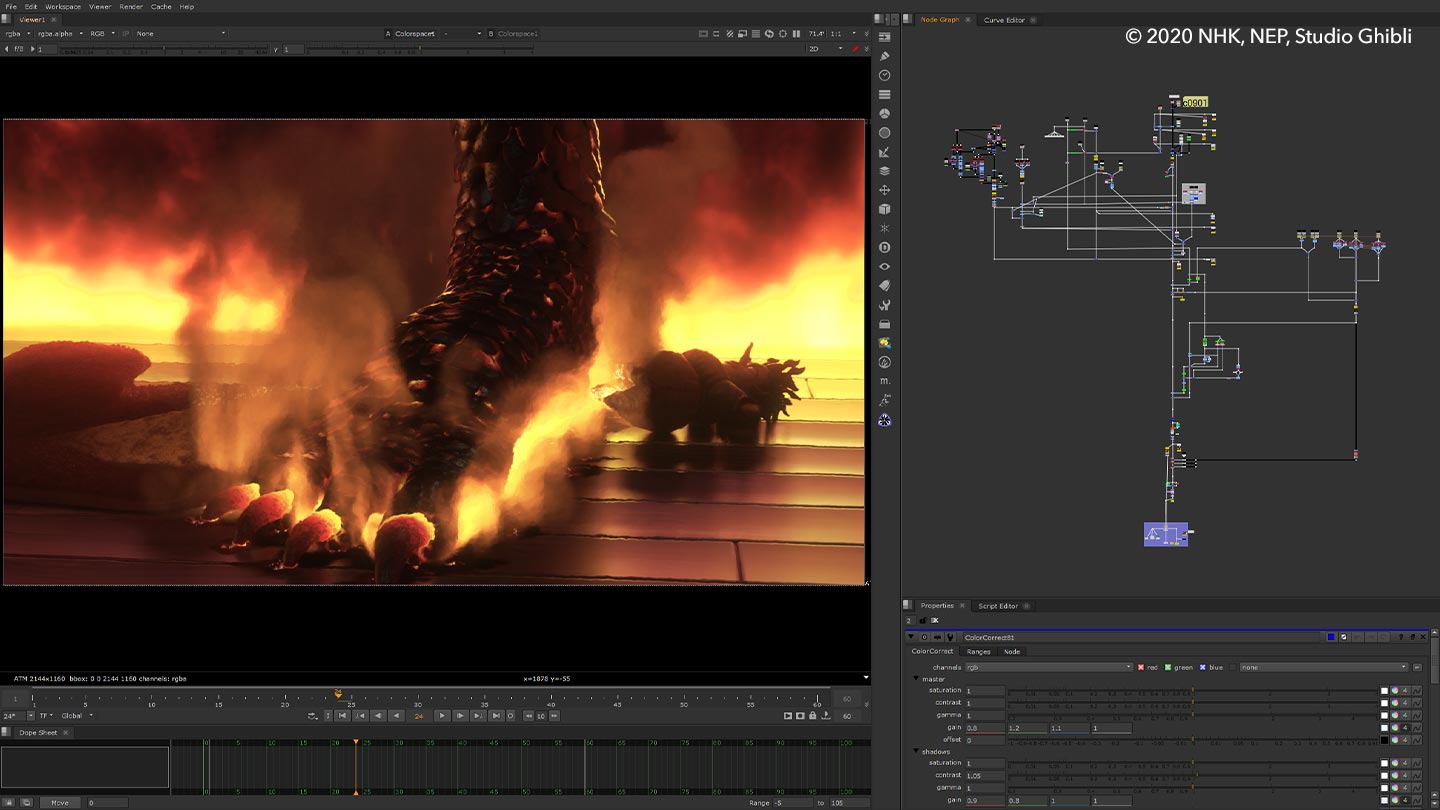1440x810 pixels.
Task: Collapse the master section
Action: click(915, 679)
